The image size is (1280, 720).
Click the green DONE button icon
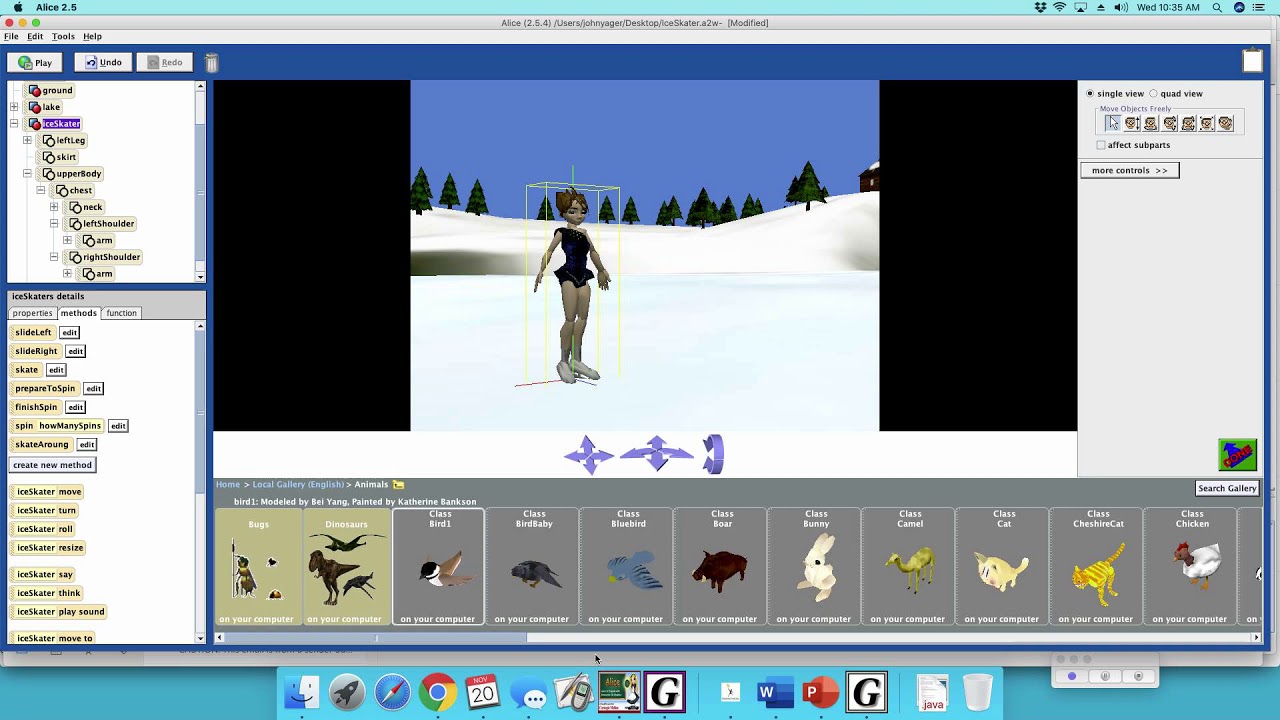coord(1237,455)
